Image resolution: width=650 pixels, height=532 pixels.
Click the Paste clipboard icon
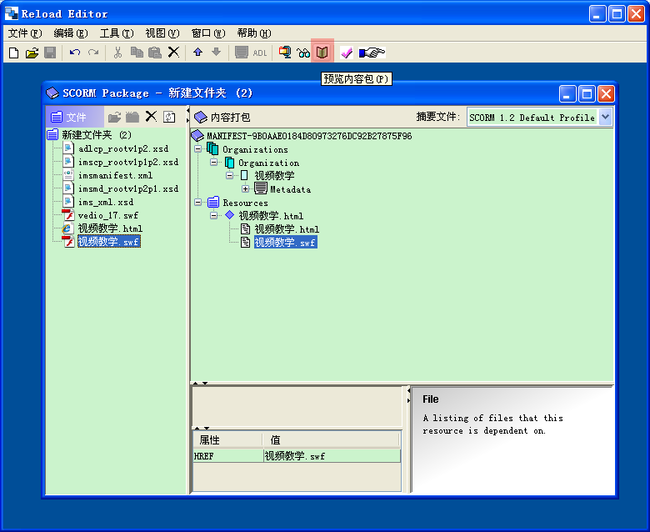tap(155, 53)
